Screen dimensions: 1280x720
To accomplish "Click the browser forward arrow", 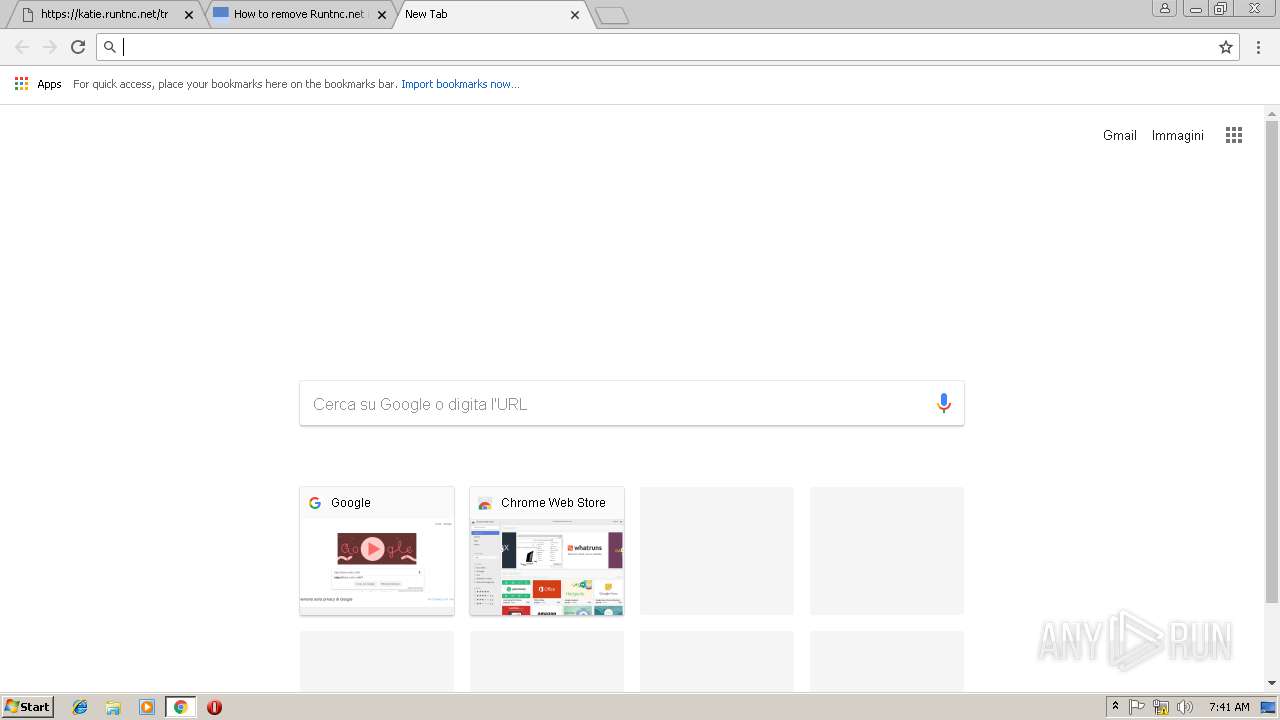I will pyautogui.click(x=50, y=47).
